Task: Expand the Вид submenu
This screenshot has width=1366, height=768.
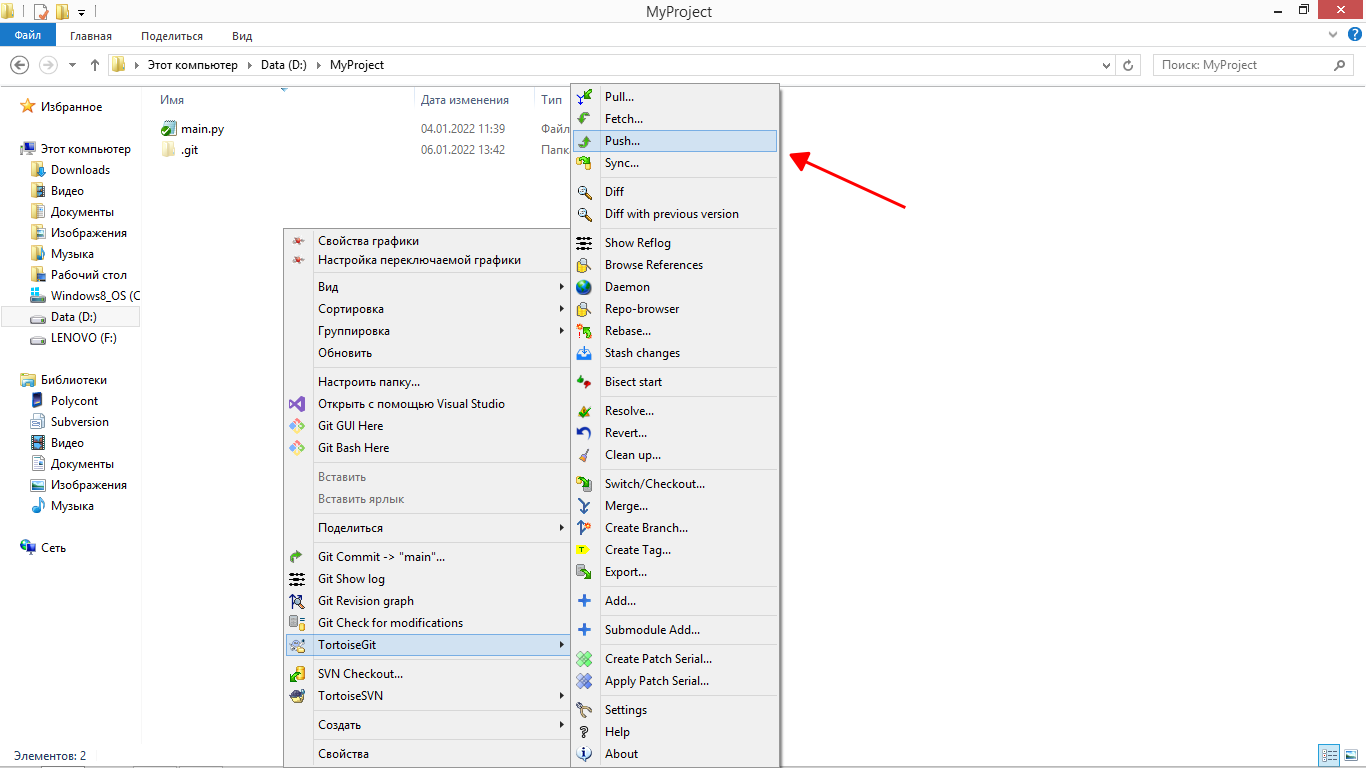Action: point(427,287)
